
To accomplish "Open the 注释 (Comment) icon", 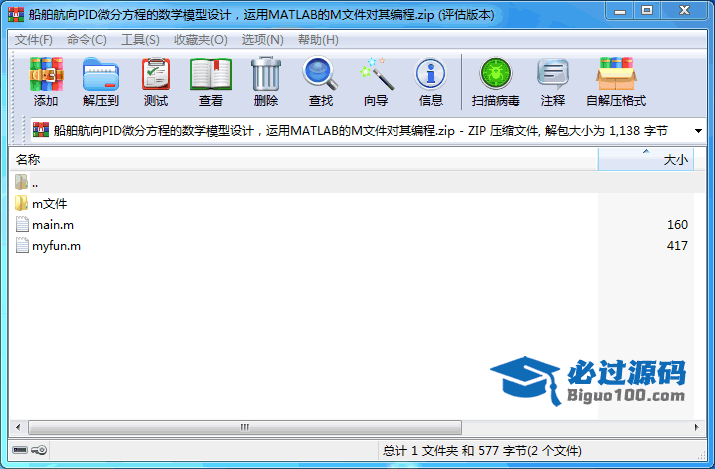I will click(x=553, y=74).
